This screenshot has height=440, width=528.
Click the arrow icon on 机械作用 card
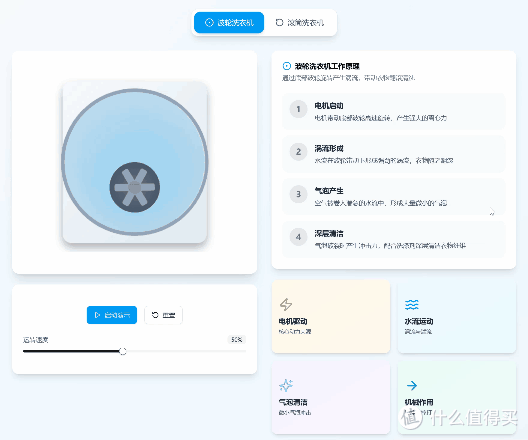coord(412,385)
